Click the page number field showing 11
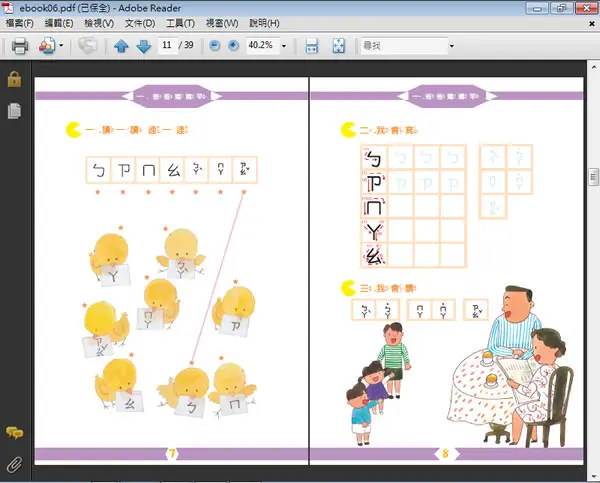Screen dimensions: 600x483 167,45
